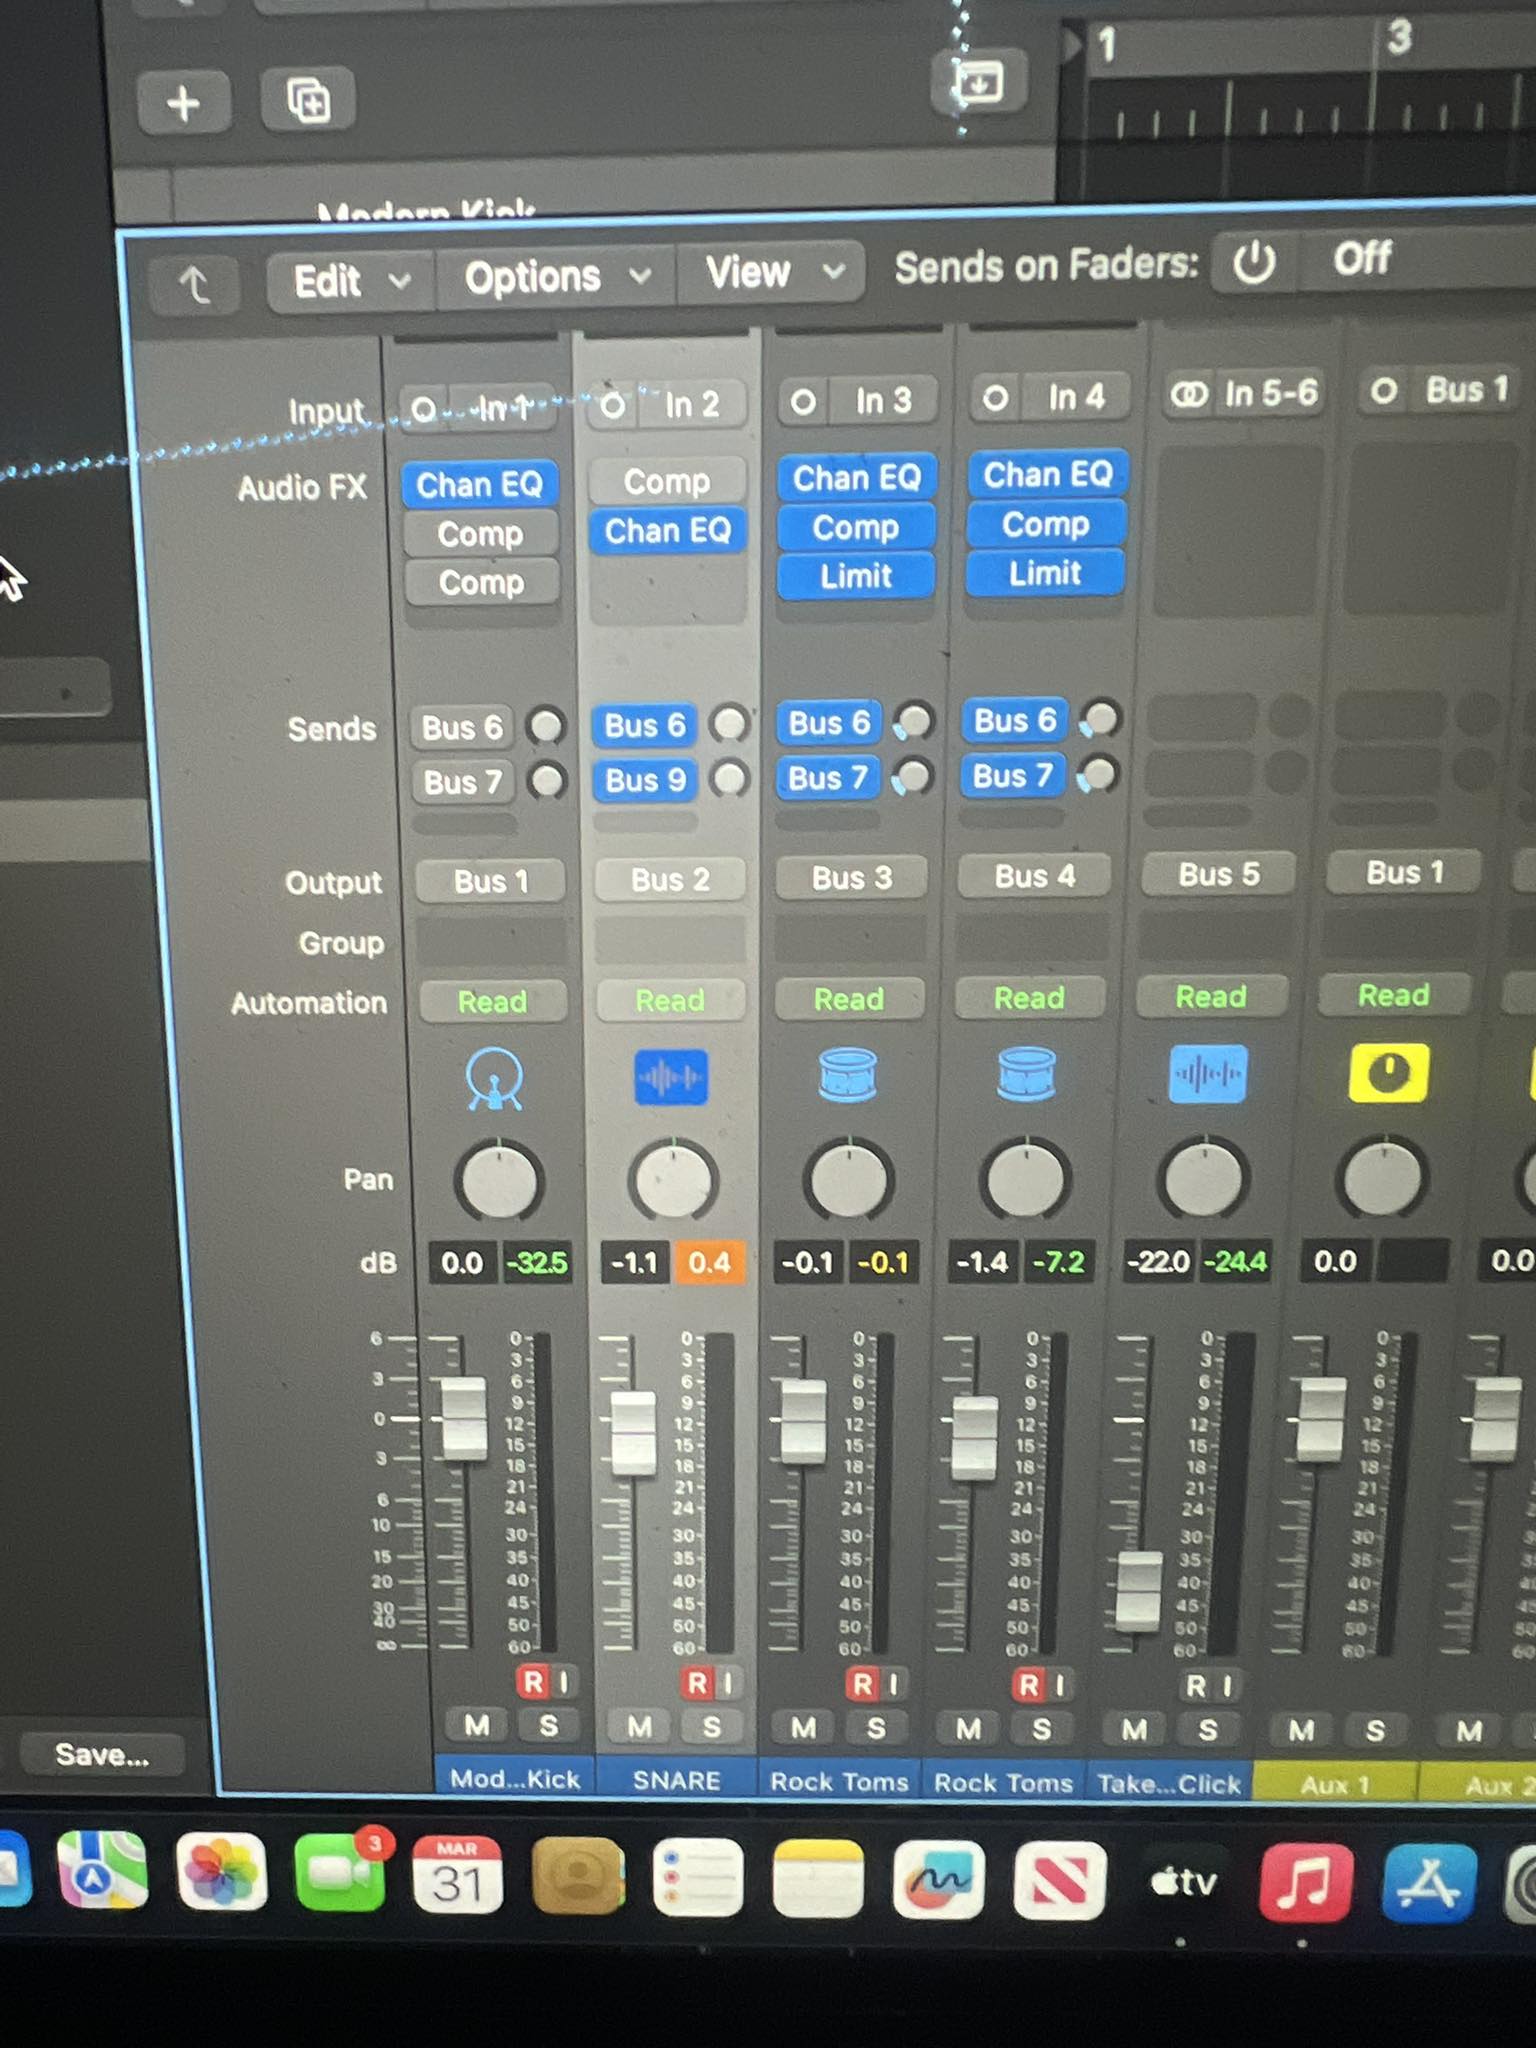Image resolution: width=1536 pixels, height=2048 pixels.
Task: Click the SNARE track name label
Action: click(x=676, y=1780)
